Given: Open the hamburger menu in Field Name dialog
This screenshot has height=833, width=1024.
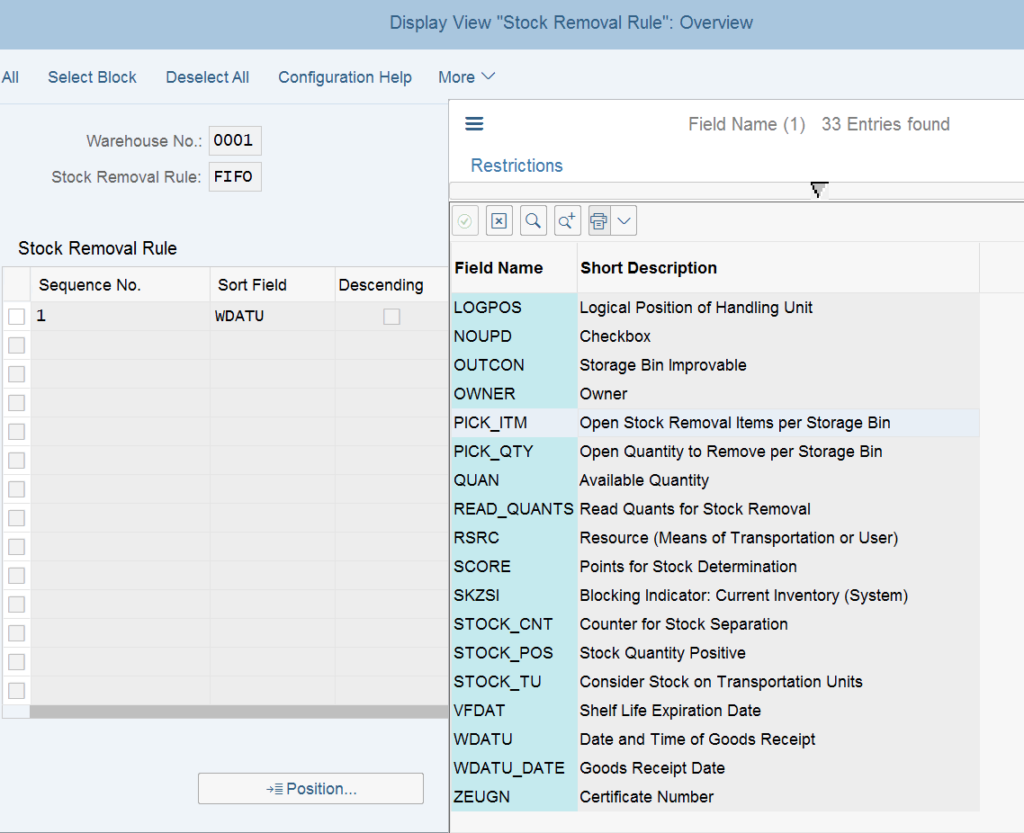Looking at the screenshot, I should pyautogui.click(x=474, y=124).
